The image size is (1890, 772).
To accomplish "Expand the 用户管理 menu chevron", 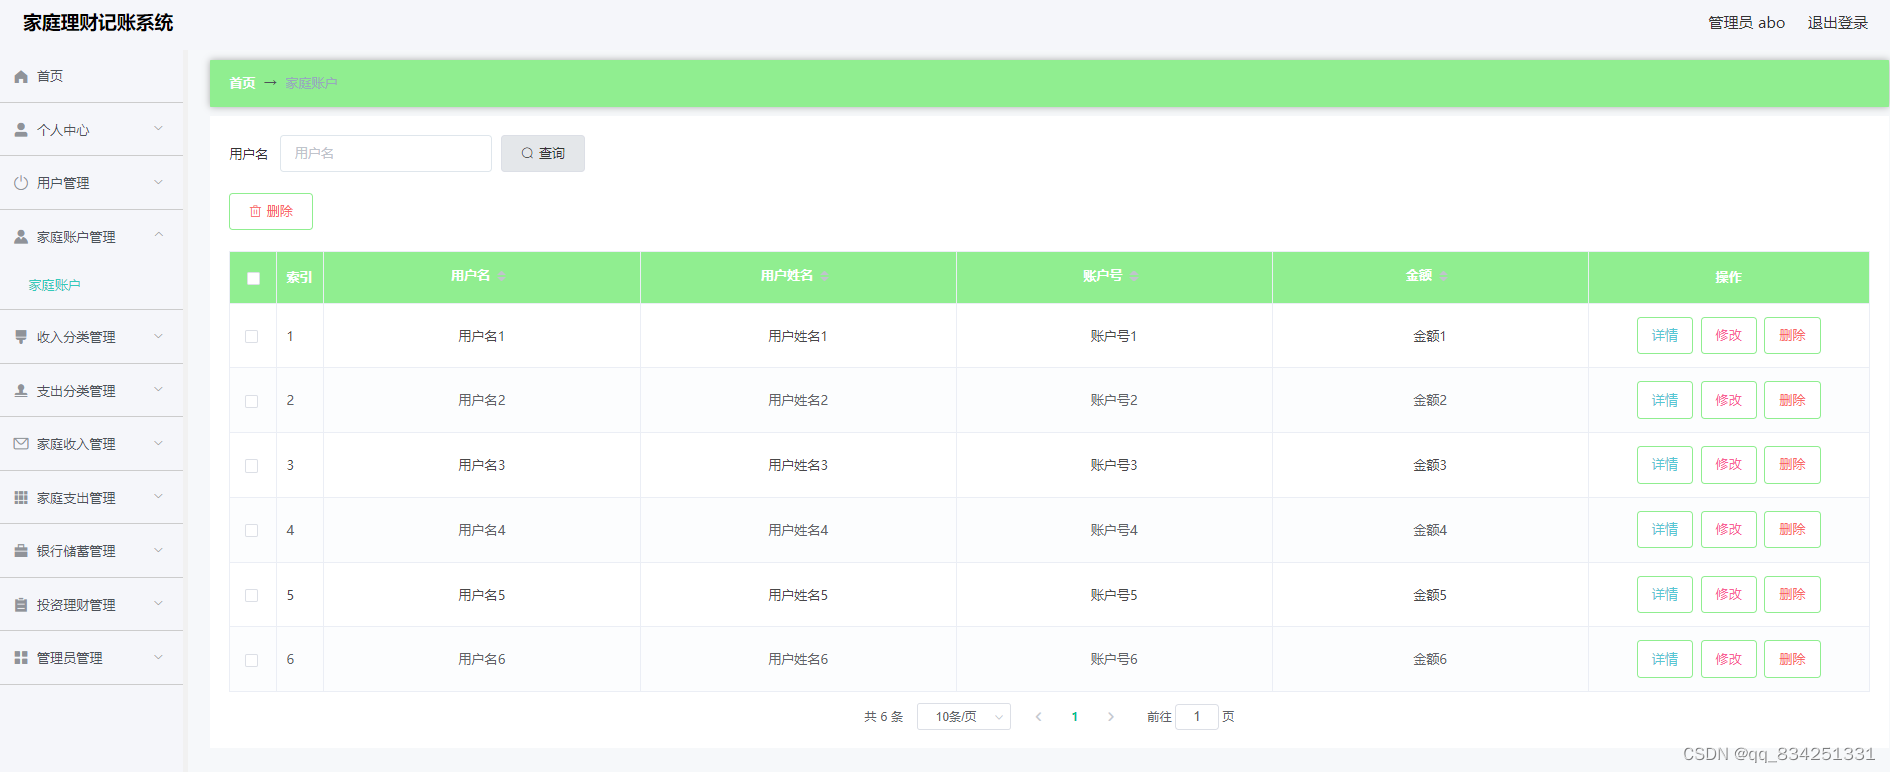I will click(158, 182).
